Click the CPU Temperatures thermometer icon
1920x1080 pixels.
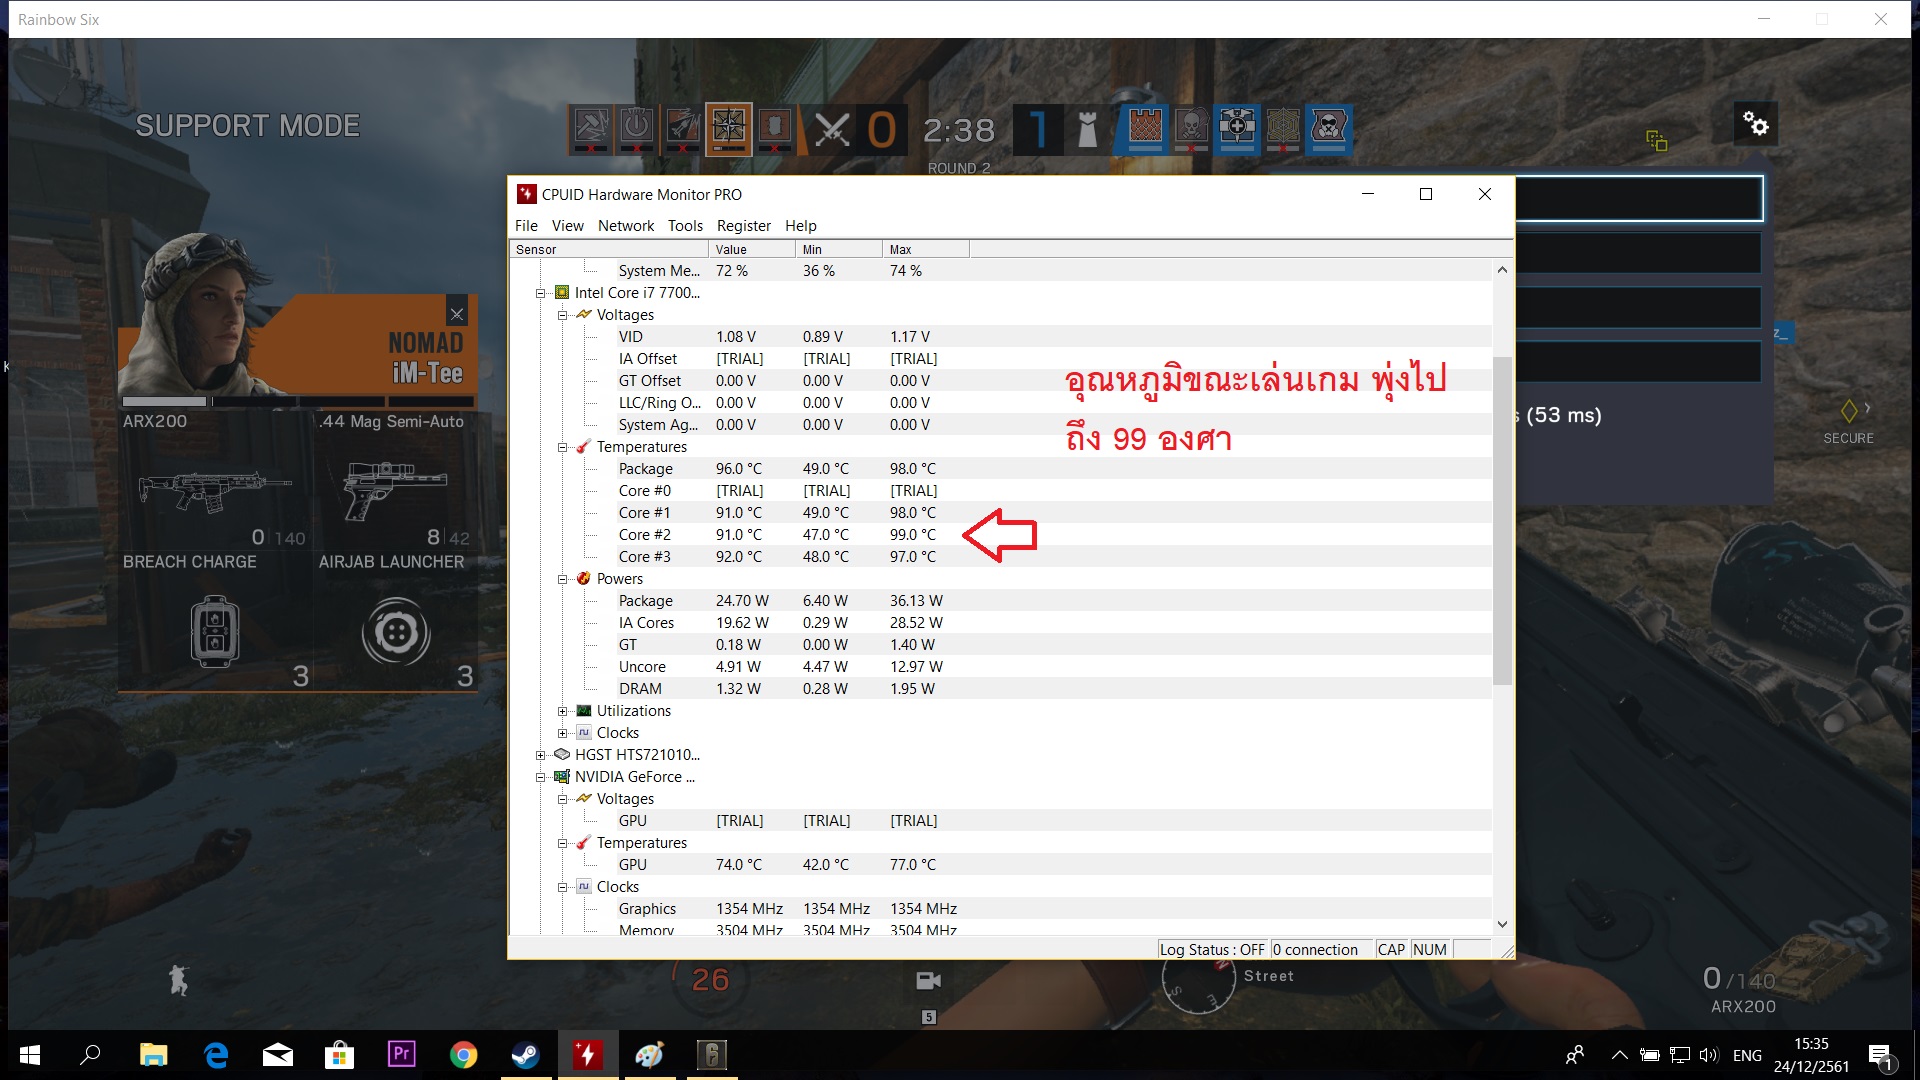click(x=584, y=447)
